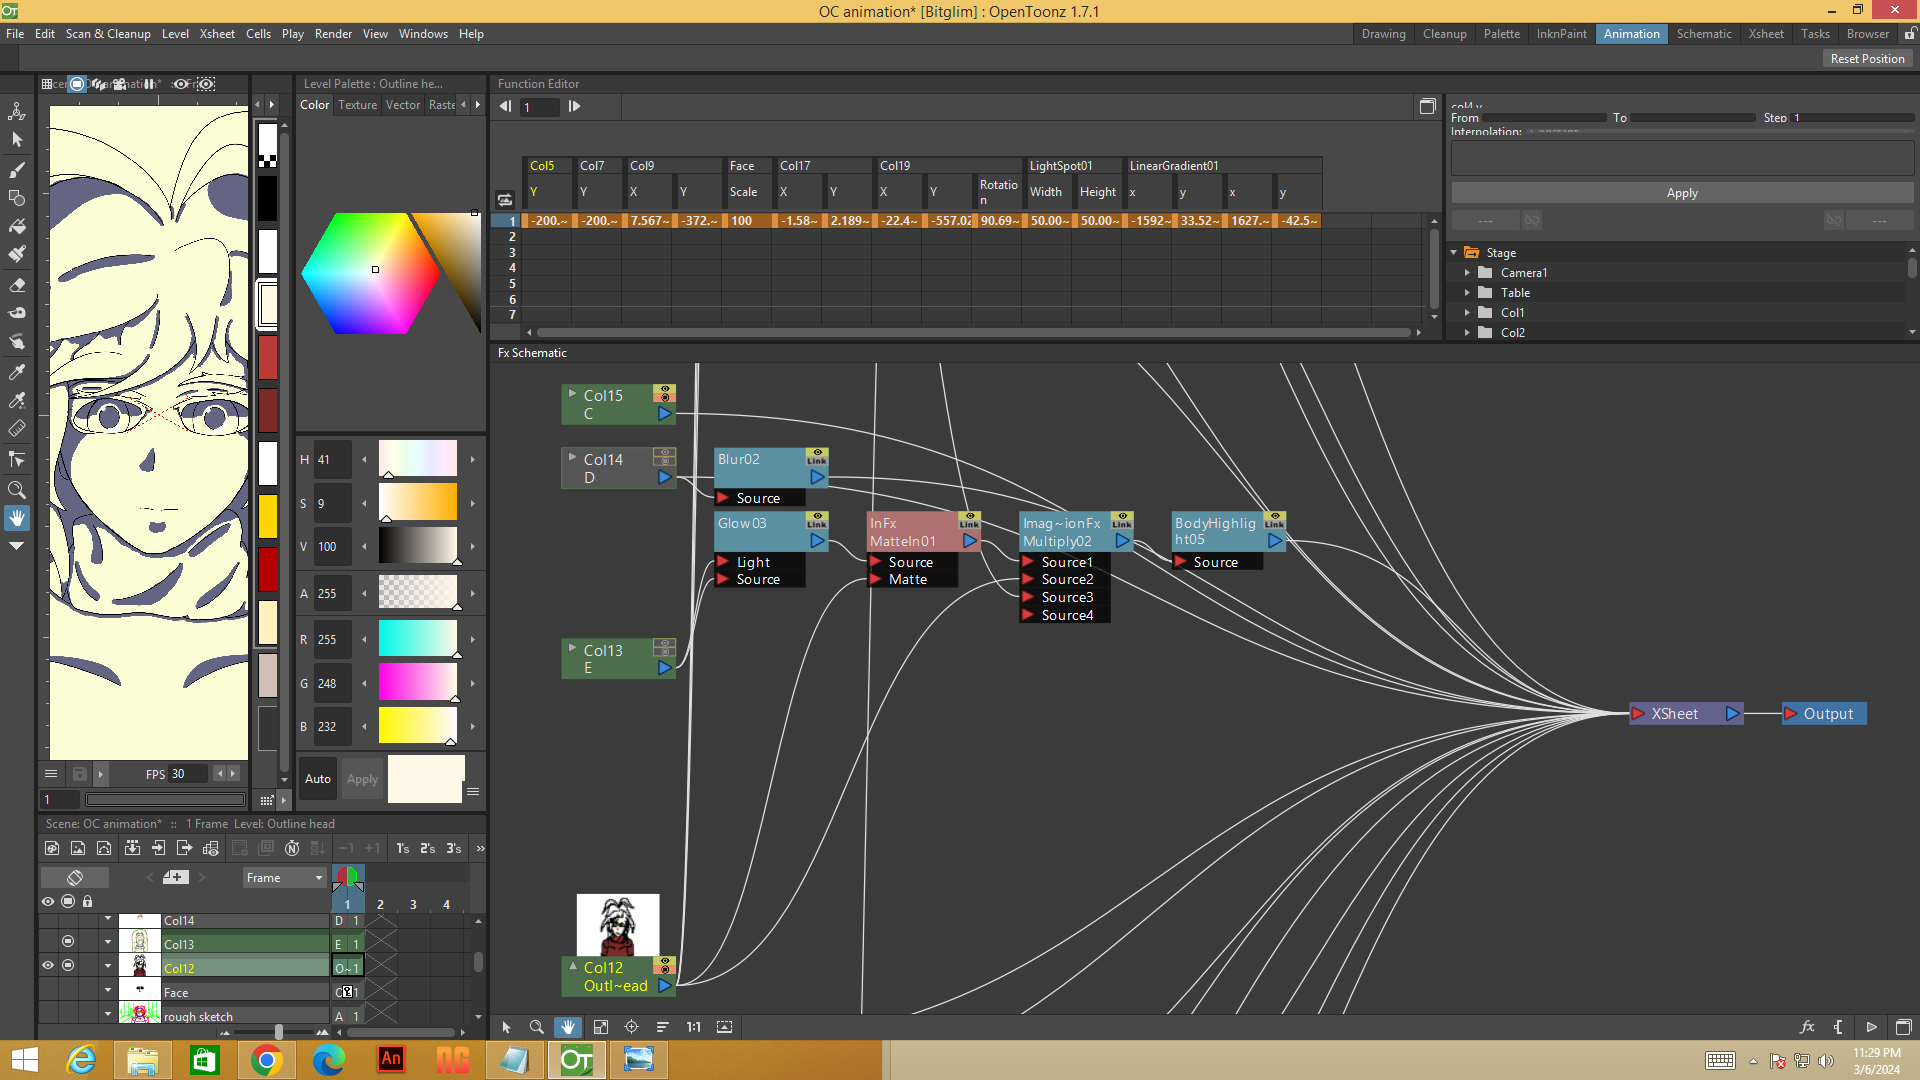Click Focus on Current icon in schematic
The image size is (1920, 1080).
(631, 1027)
